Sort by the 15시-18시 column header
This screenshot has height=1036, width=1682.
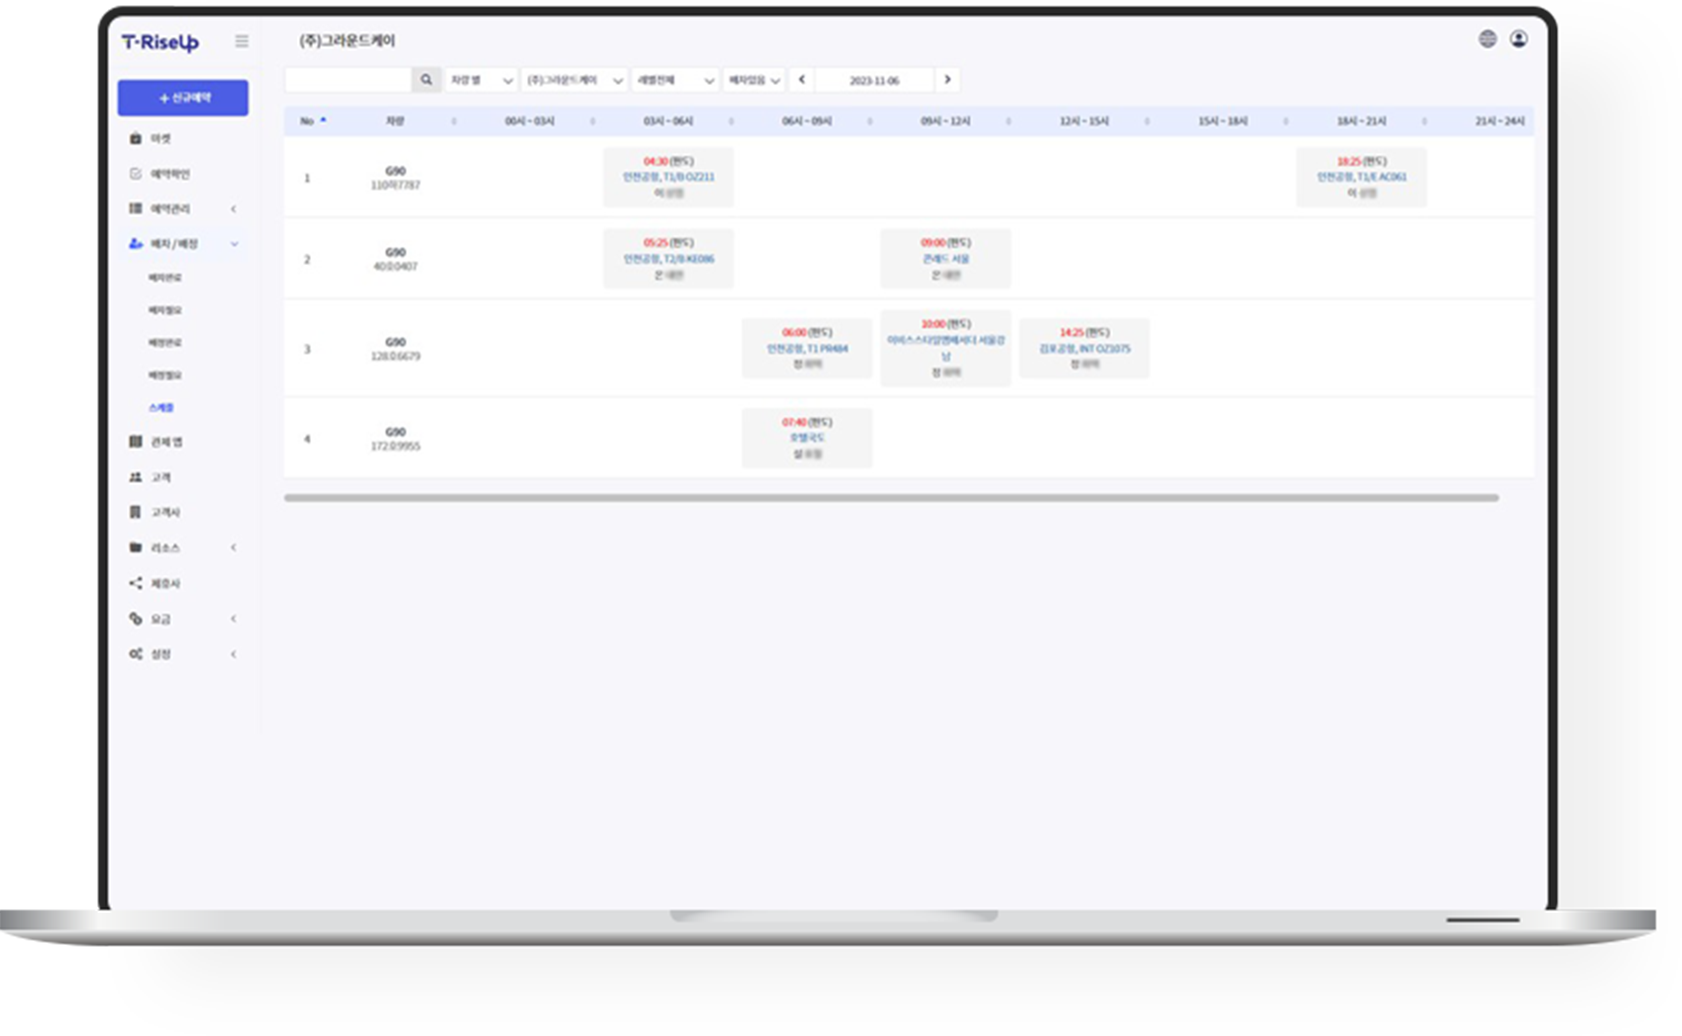(x=1222, y=121)
